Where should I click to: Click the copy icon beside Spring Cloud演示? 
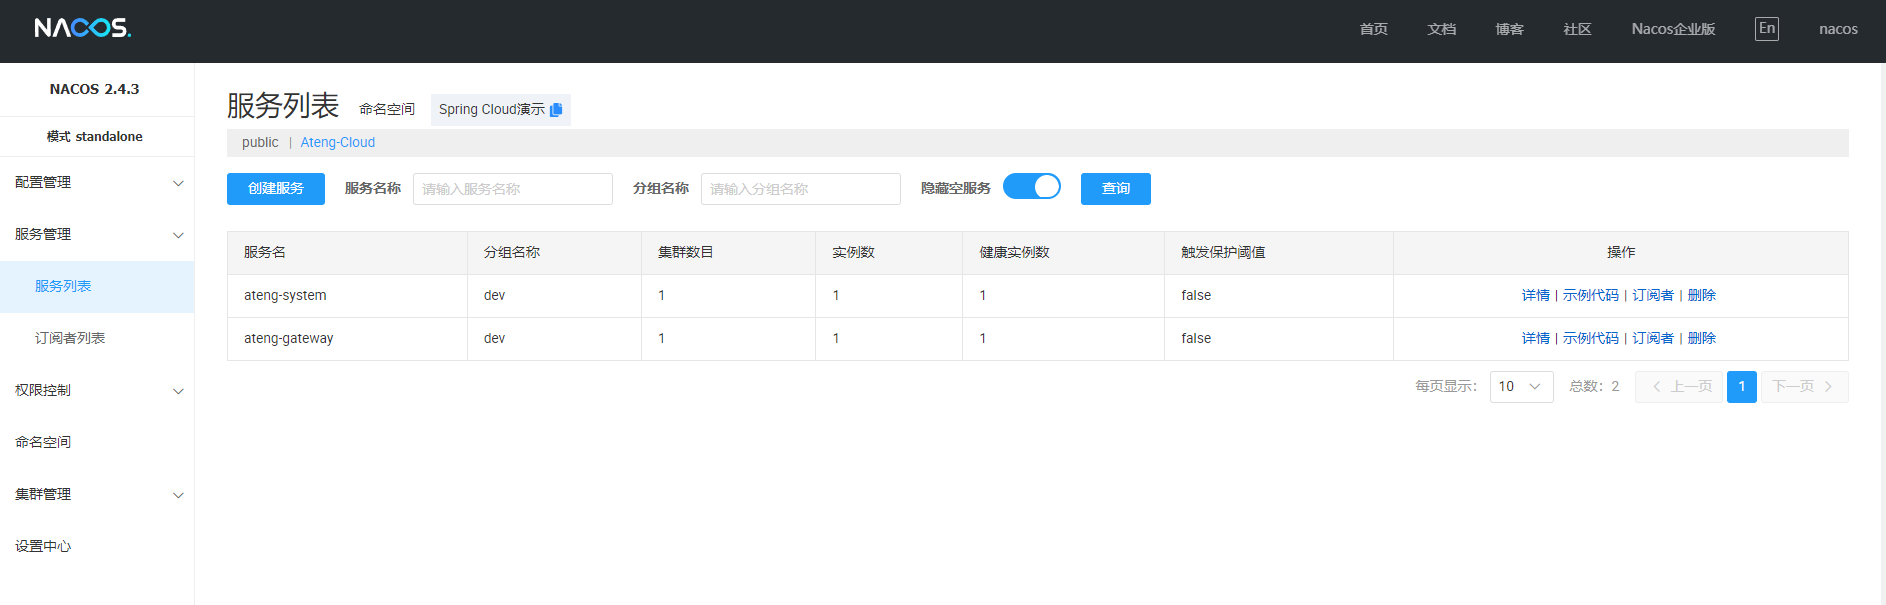pyautogui.click(x=556, y=110)
